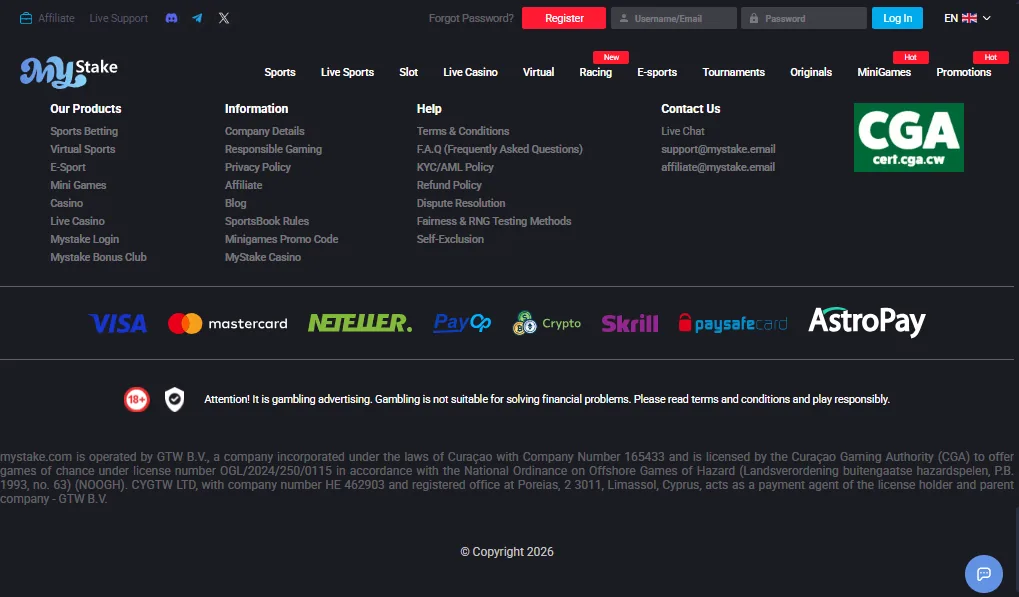
Task: Open Self-Exclusion link
Action: [x=450, y=239]
